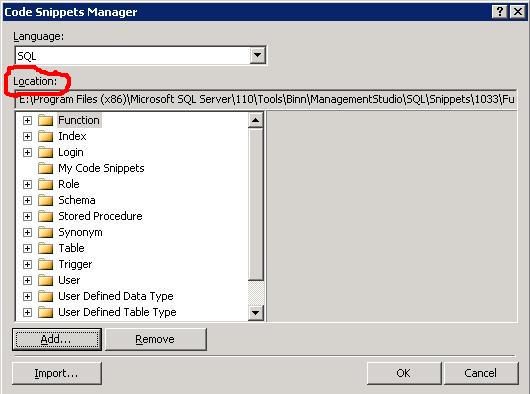Select the Role tree item label
The width and height of the screenshot is (530, 394).
click(x=69, y=184)
